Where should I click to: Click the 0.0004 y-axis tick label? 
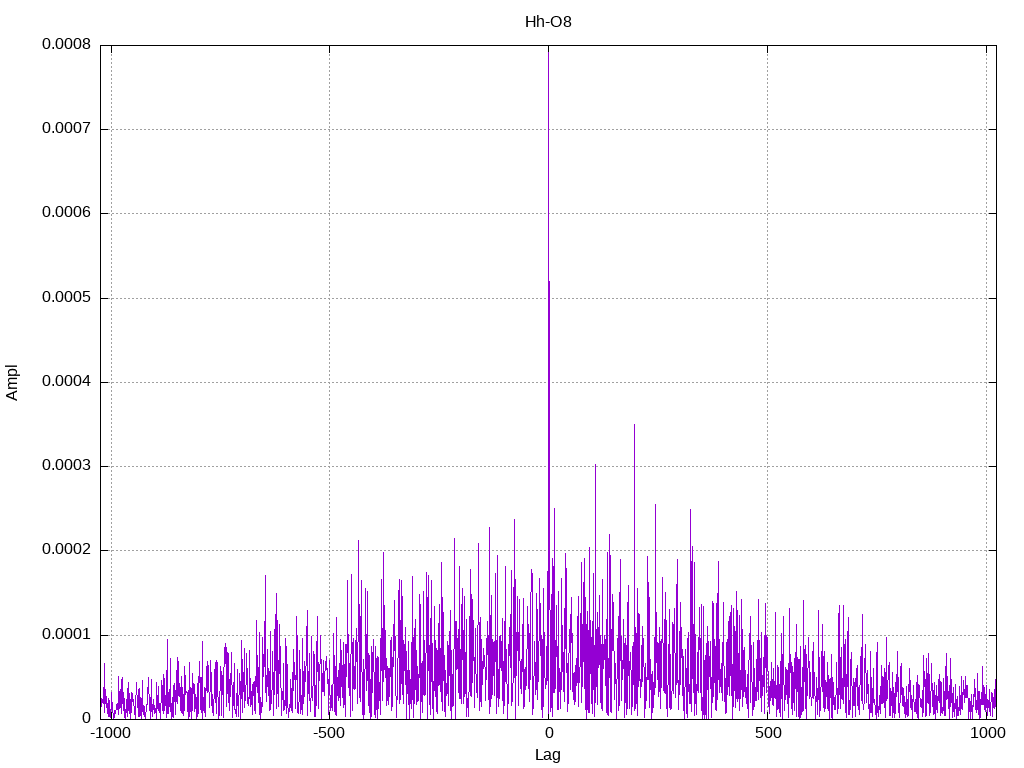click(x=66, y=382)
